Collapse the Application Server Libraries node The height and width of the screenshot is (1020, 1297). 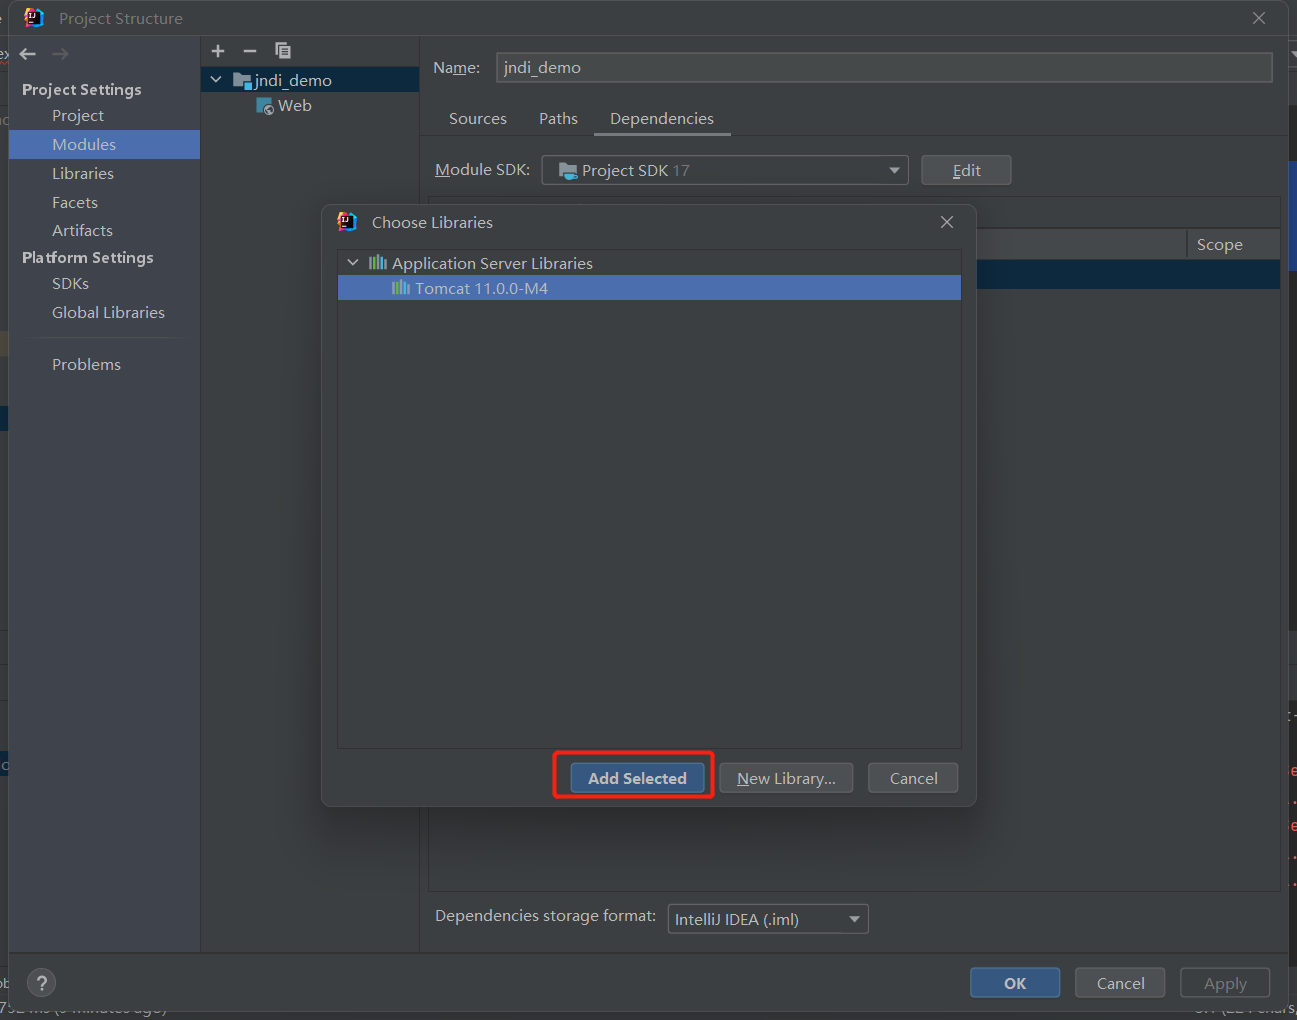pyautogui.click(x=353, y=263)
